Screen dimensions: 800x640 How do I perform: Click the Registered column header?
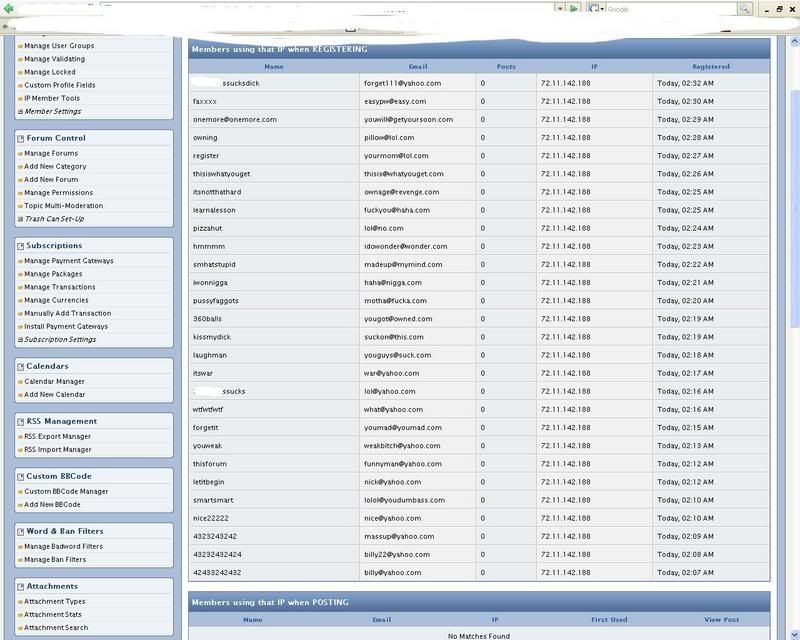click(711, 67)
